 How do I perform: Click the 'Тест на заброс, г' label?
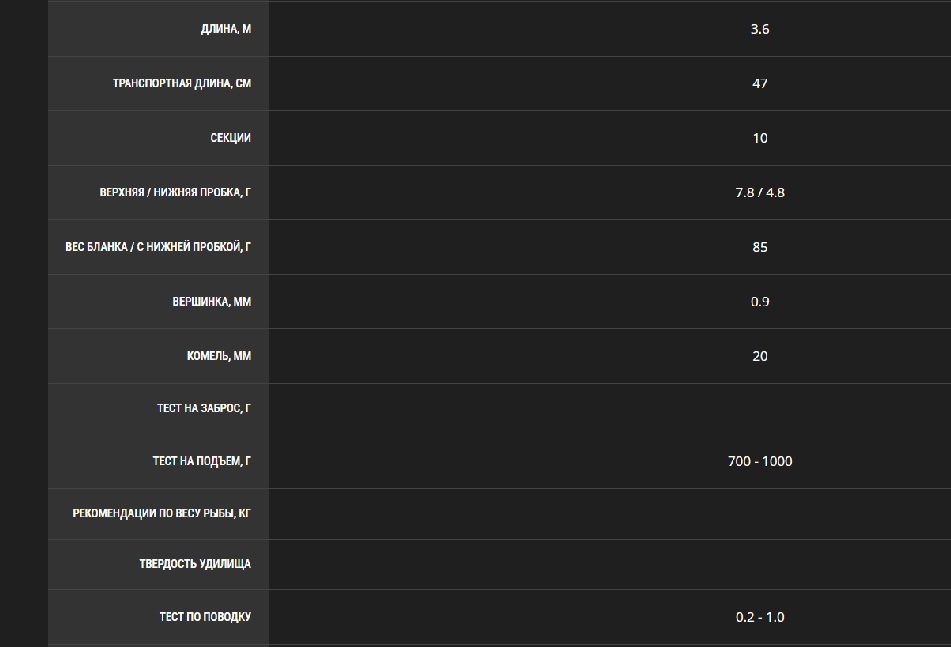pos(204,408)
